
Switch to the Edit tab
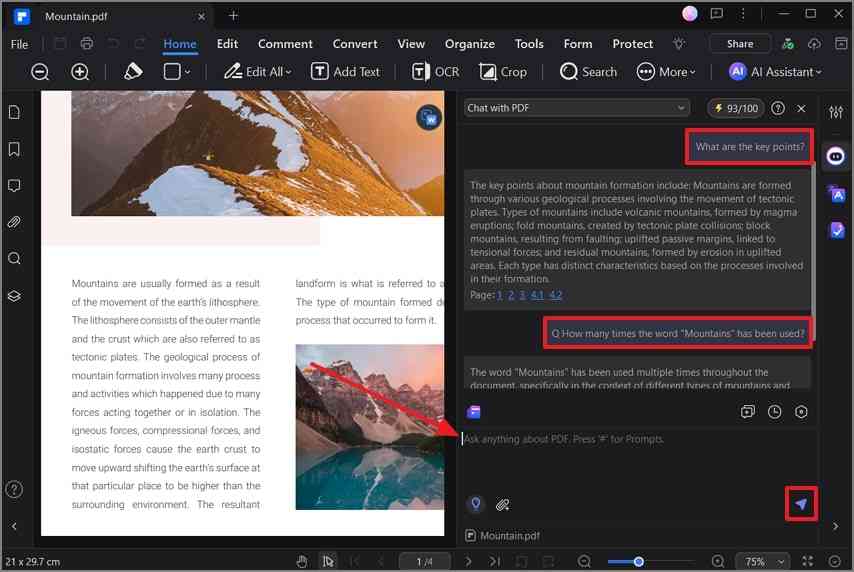(227, 44)
